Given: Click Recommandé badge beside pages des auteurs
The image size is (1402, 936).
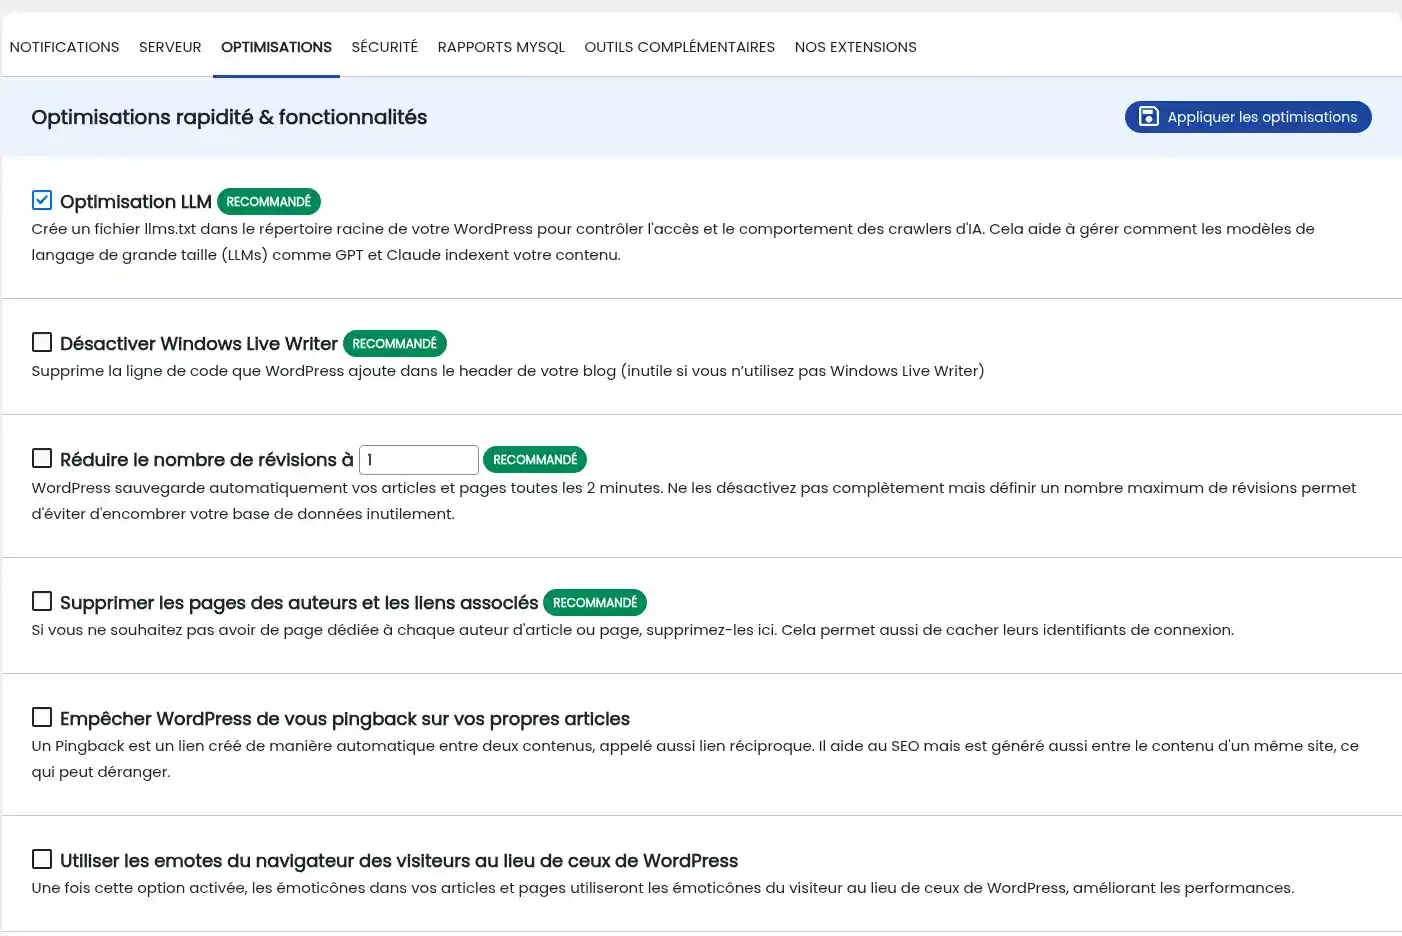Looking at the screenshot, I should click(x=595, y=603).
